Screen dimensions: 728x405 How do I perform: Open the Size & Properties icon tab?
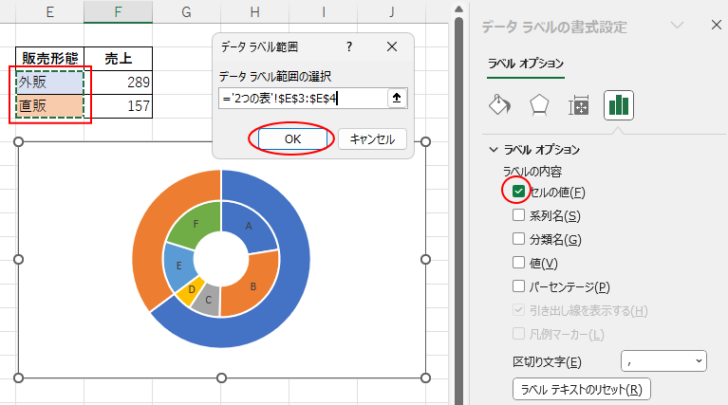578,105
